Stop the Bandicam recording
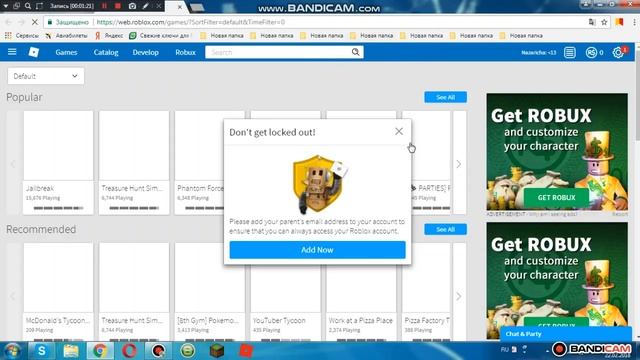 pos(118,6)
